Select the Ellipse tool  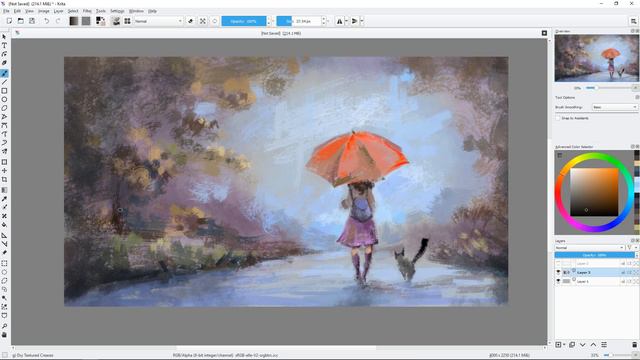click(4, 99)
